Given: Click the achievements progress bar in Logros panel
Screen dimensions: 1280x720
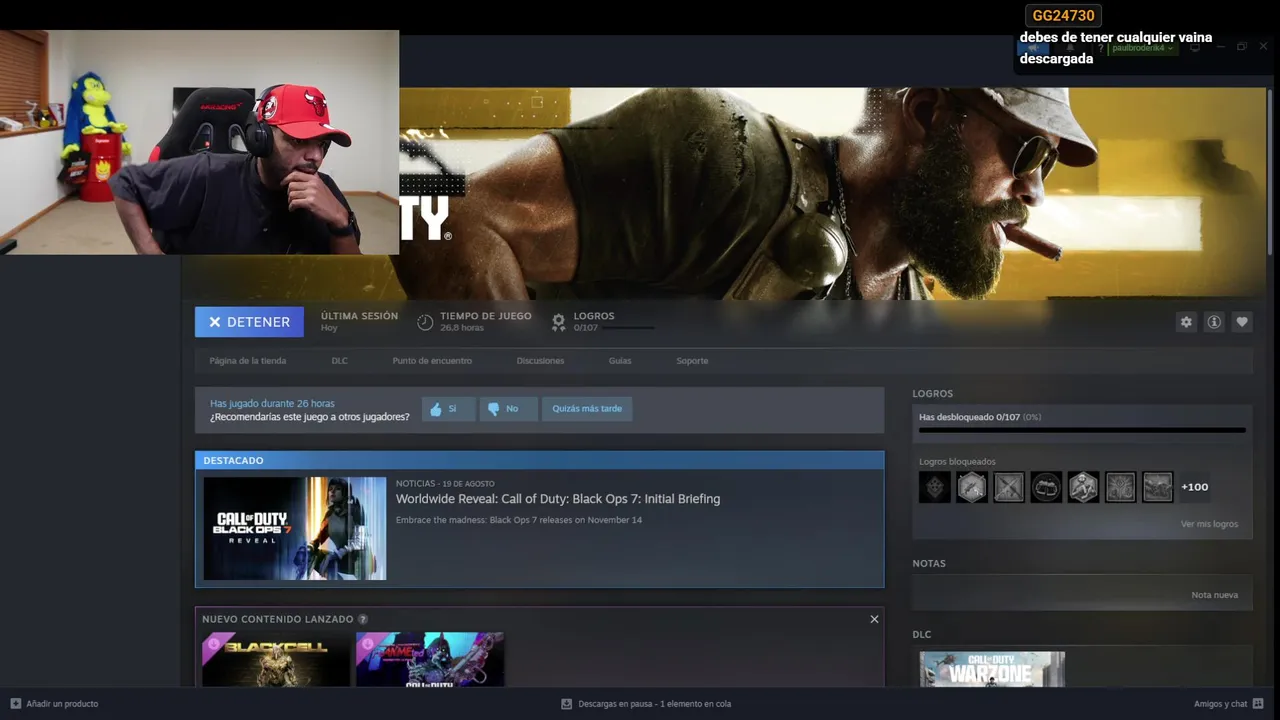Looking at the screenshot, I should [x=1082, y=430].
